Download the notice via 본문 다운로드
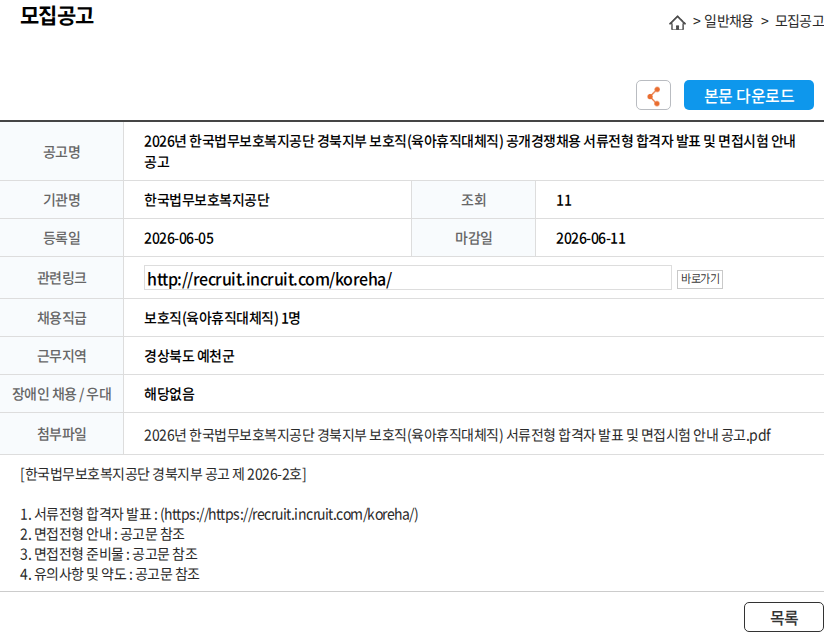This screenshot has width=824, height=632. 748,95
